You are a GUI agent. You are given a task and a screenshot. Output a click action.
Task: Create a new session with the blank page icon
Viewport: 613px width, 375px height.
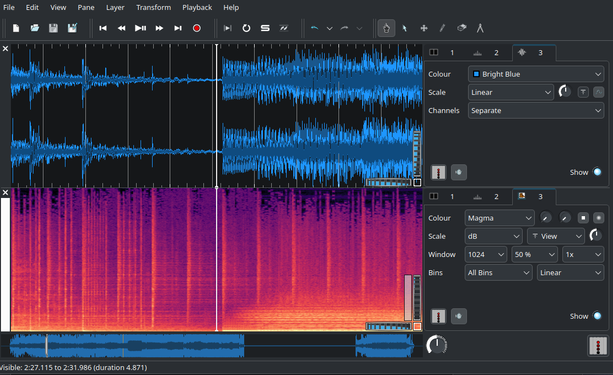pos(16,28)
